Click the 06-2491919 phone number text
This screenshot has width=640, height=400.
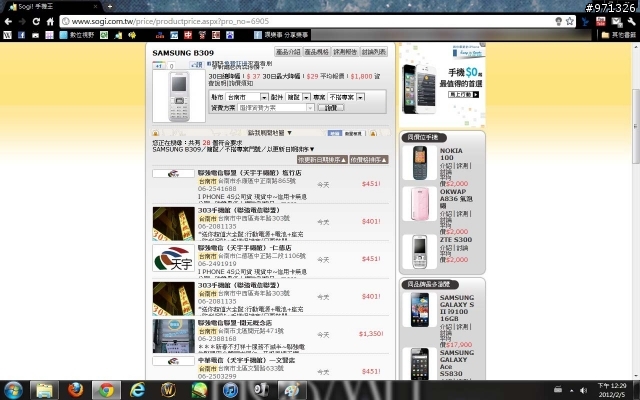coord(217,264)
